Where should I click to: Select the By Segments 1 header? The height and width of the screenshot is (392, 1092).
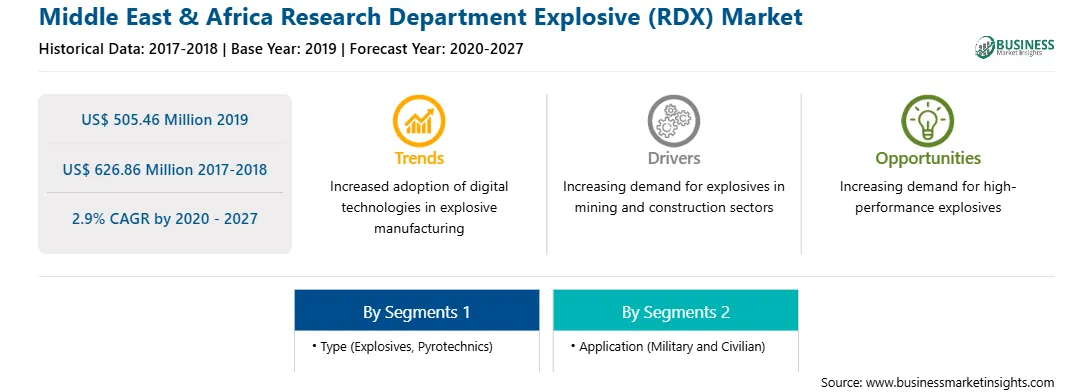[416, 311]
